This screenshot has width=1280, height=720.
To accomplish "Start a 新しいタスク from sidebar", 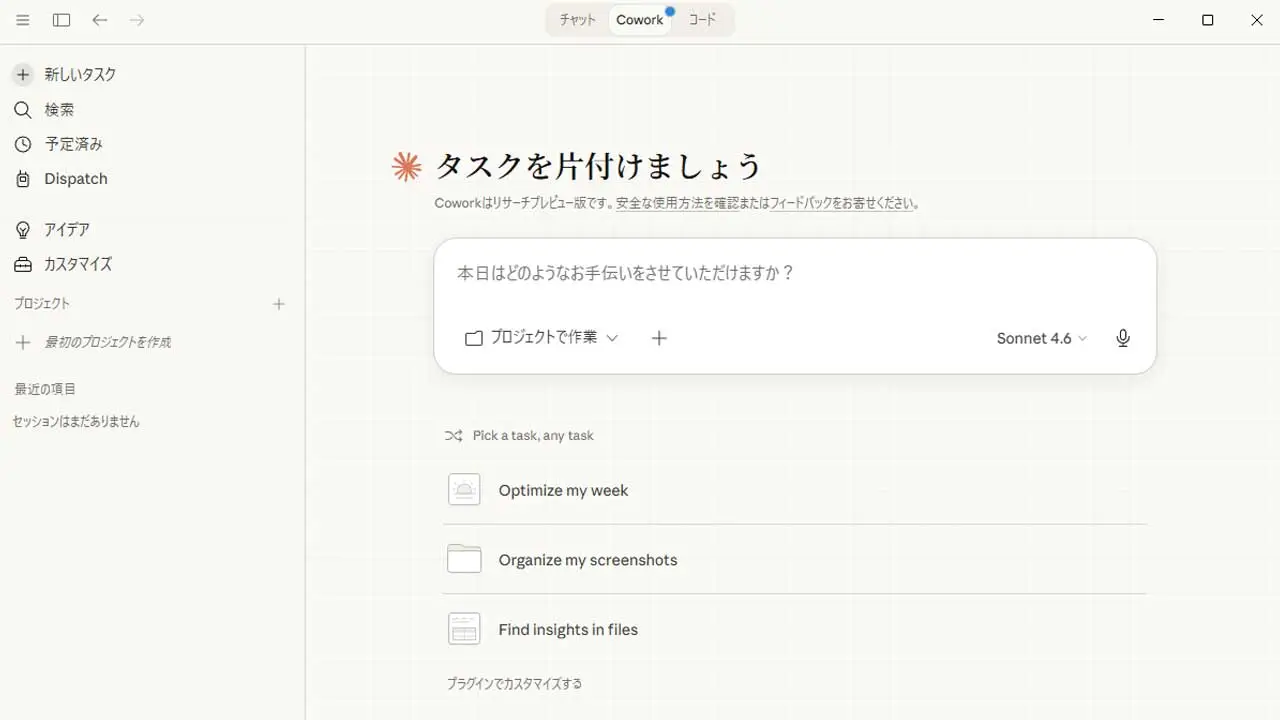I will [80, 75].
